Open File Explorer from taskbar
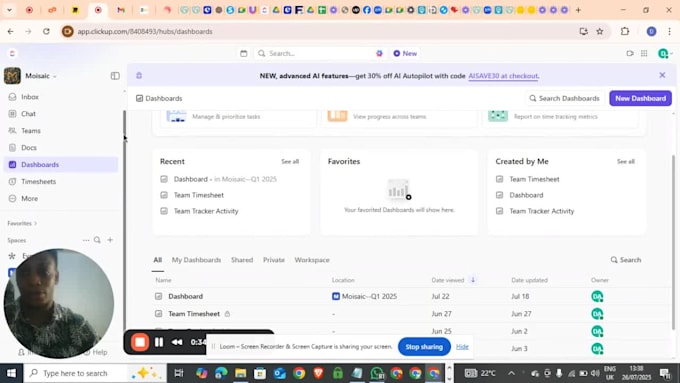680x383 pixels. [240, 373]
